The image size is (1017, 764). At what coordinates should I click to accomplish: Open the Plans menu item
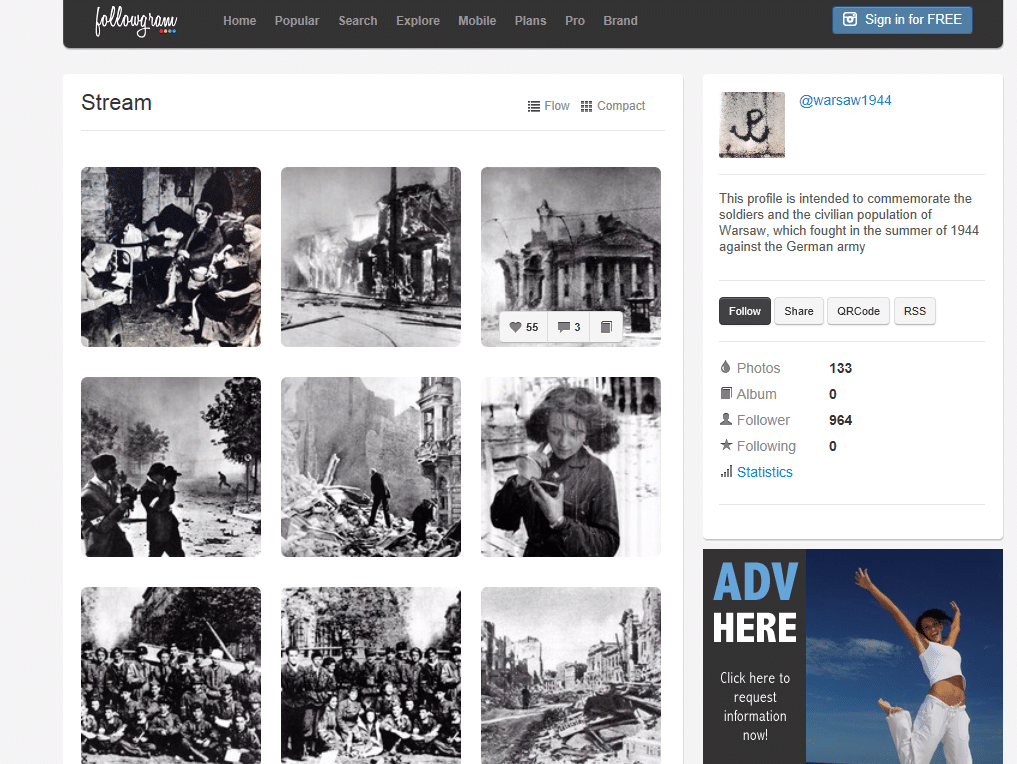pos(530,21)
